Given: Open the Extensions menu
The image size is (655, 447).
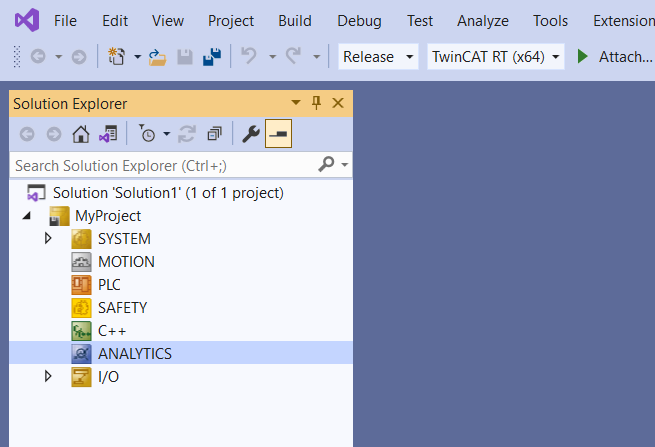Looking at the screenshot, I should tap(624, 20).
